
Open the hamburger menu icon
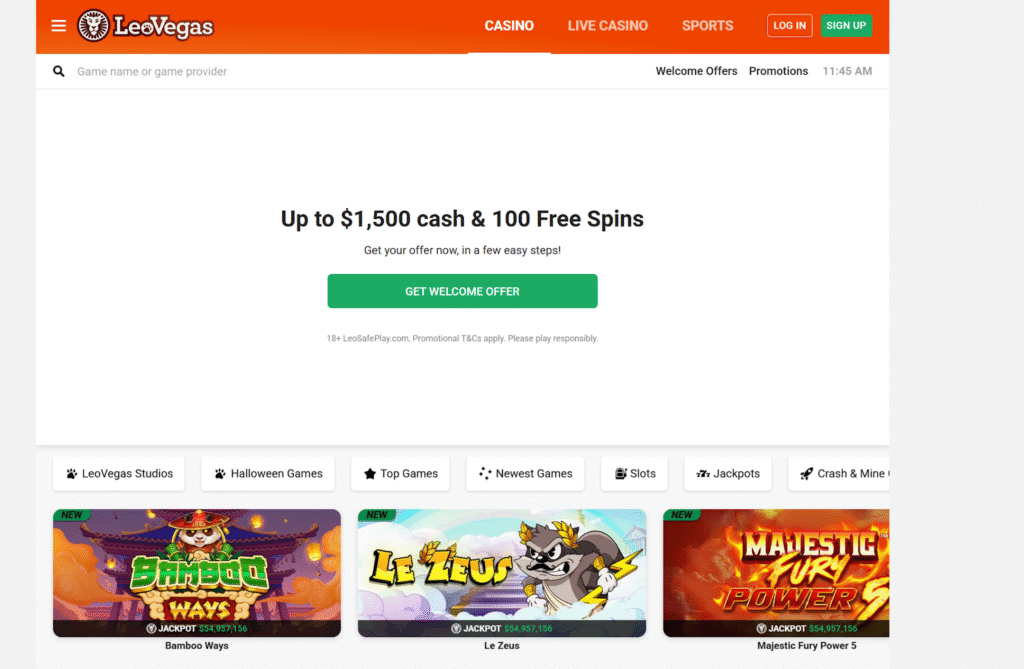tap(59, 26)
